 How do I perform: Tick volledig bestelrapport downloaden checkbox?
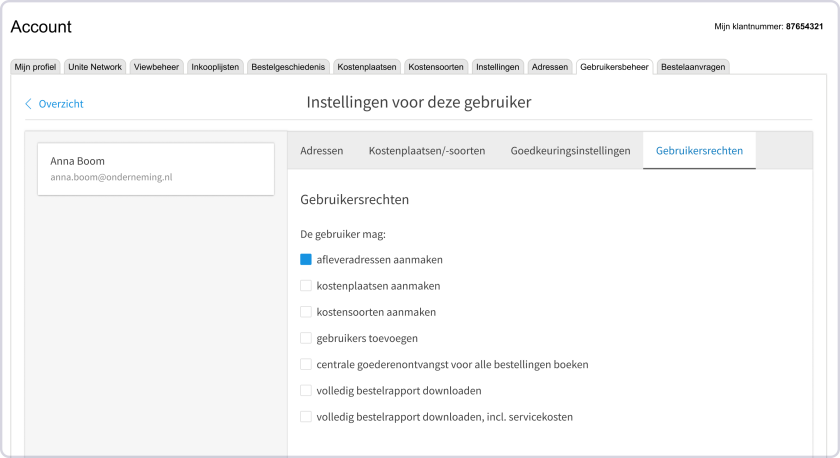click(x=306, y=391)
